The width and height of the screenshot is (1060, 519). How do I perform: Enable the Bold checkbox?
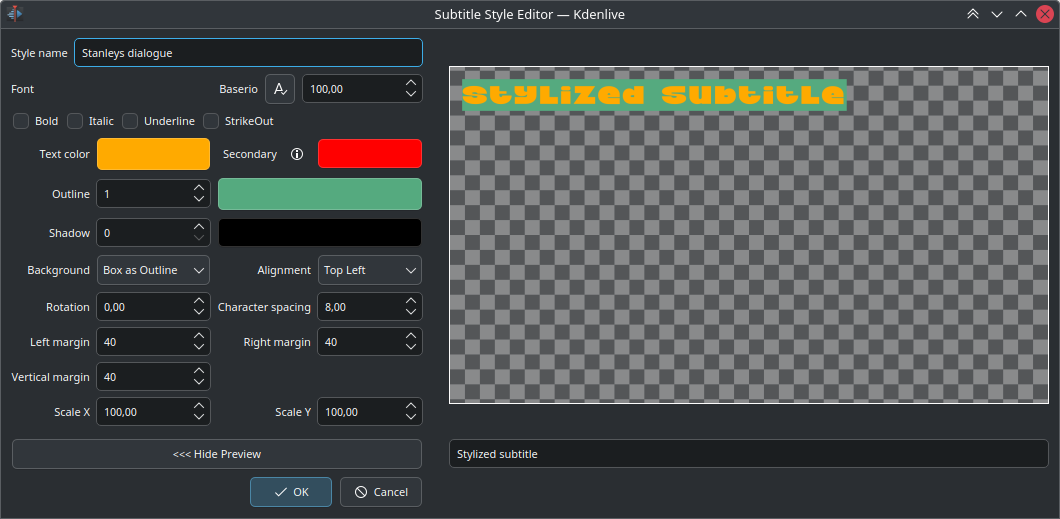click(x=21, y=121)
